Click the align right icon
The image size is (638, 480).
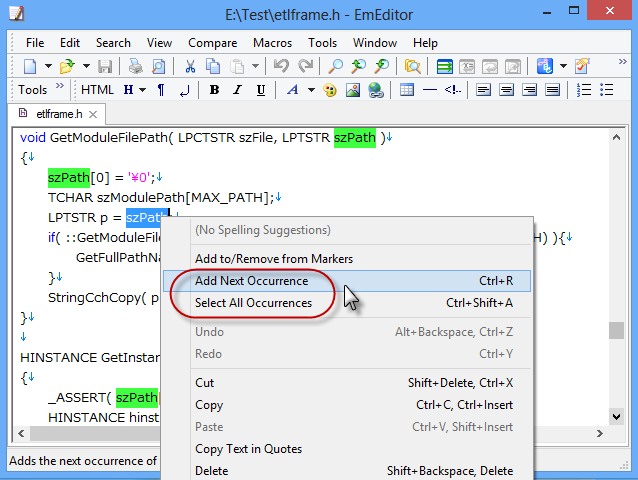pyautogui.click(x=529, y=90)
